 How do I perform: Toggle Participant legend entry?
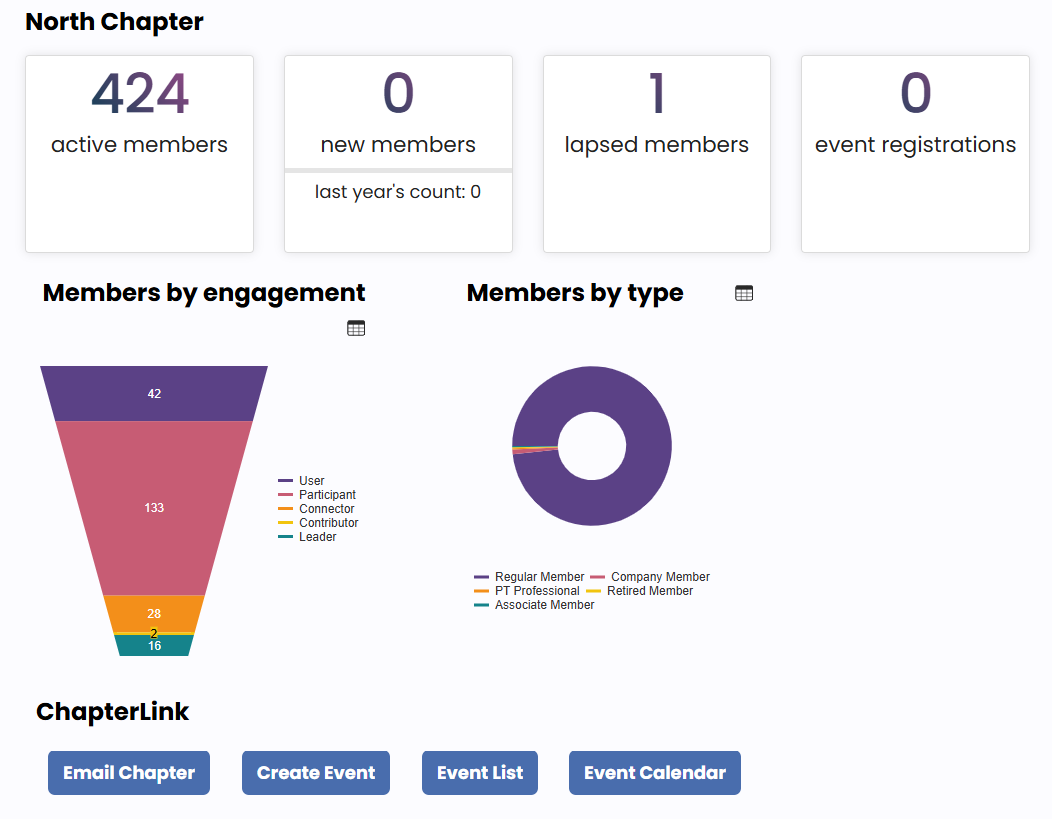(x=326, y=495)
